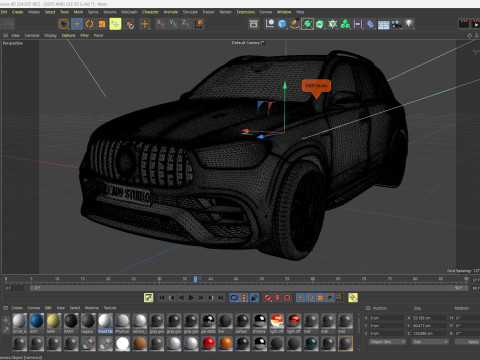The width and height of the screenshot is (480, 360).
Task: Open the Create menu in menu bar
Action: [17, 12]
